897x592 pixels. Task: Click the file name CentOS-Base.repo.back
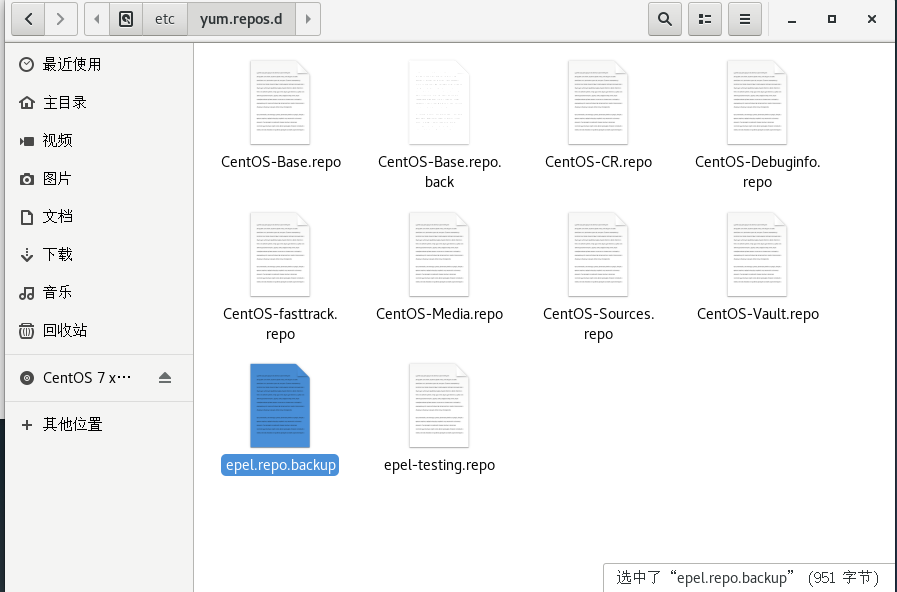[439, 172]
